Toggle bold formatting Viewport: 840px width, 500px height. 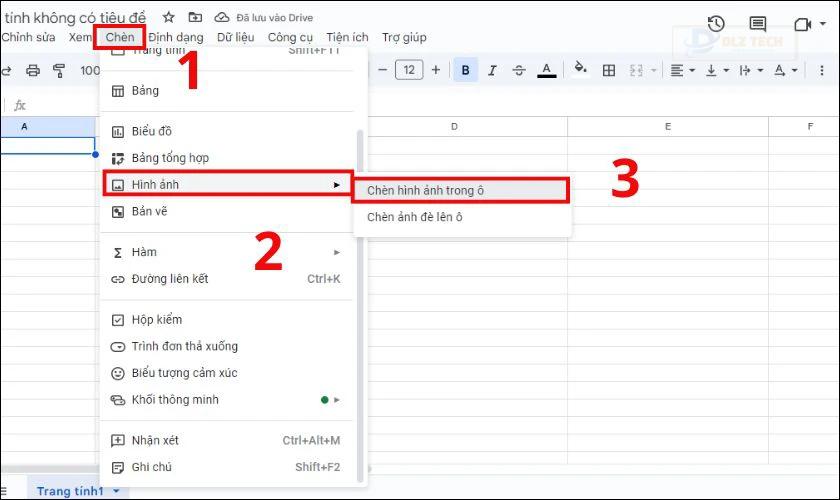pyautogui.click(x=466, y=70)
